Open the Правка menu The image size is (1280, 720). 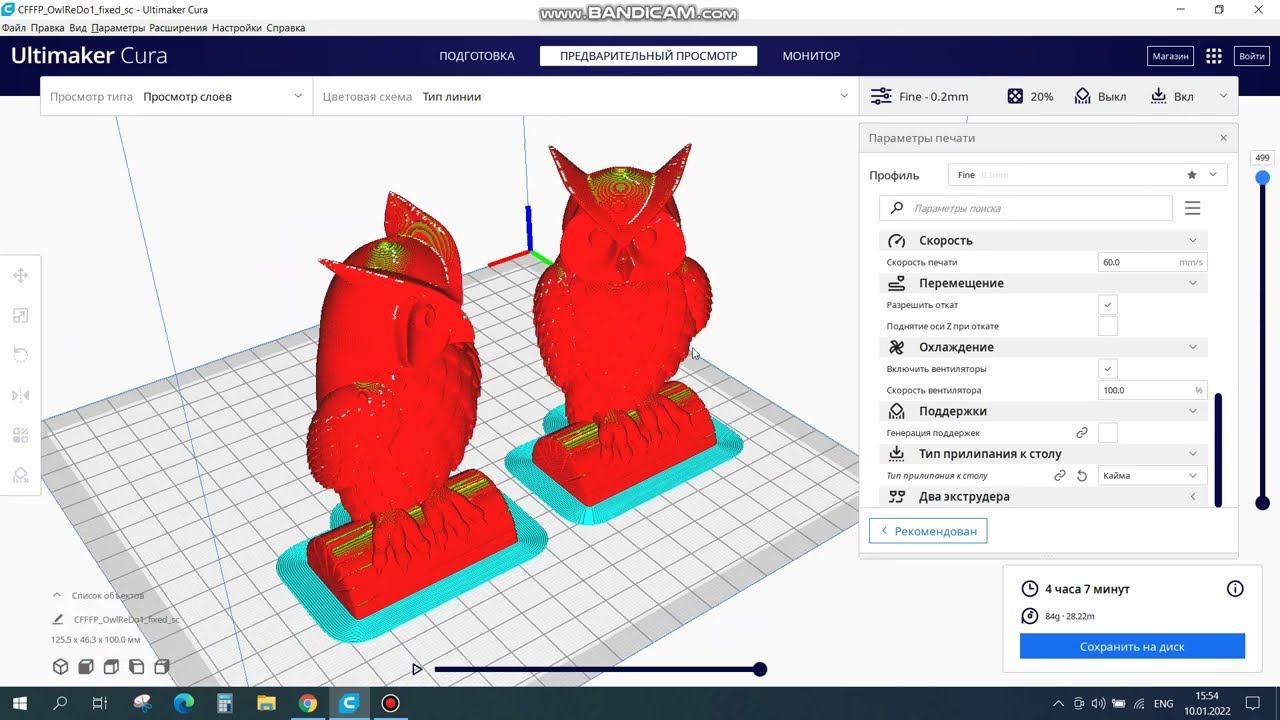(48, 28)
